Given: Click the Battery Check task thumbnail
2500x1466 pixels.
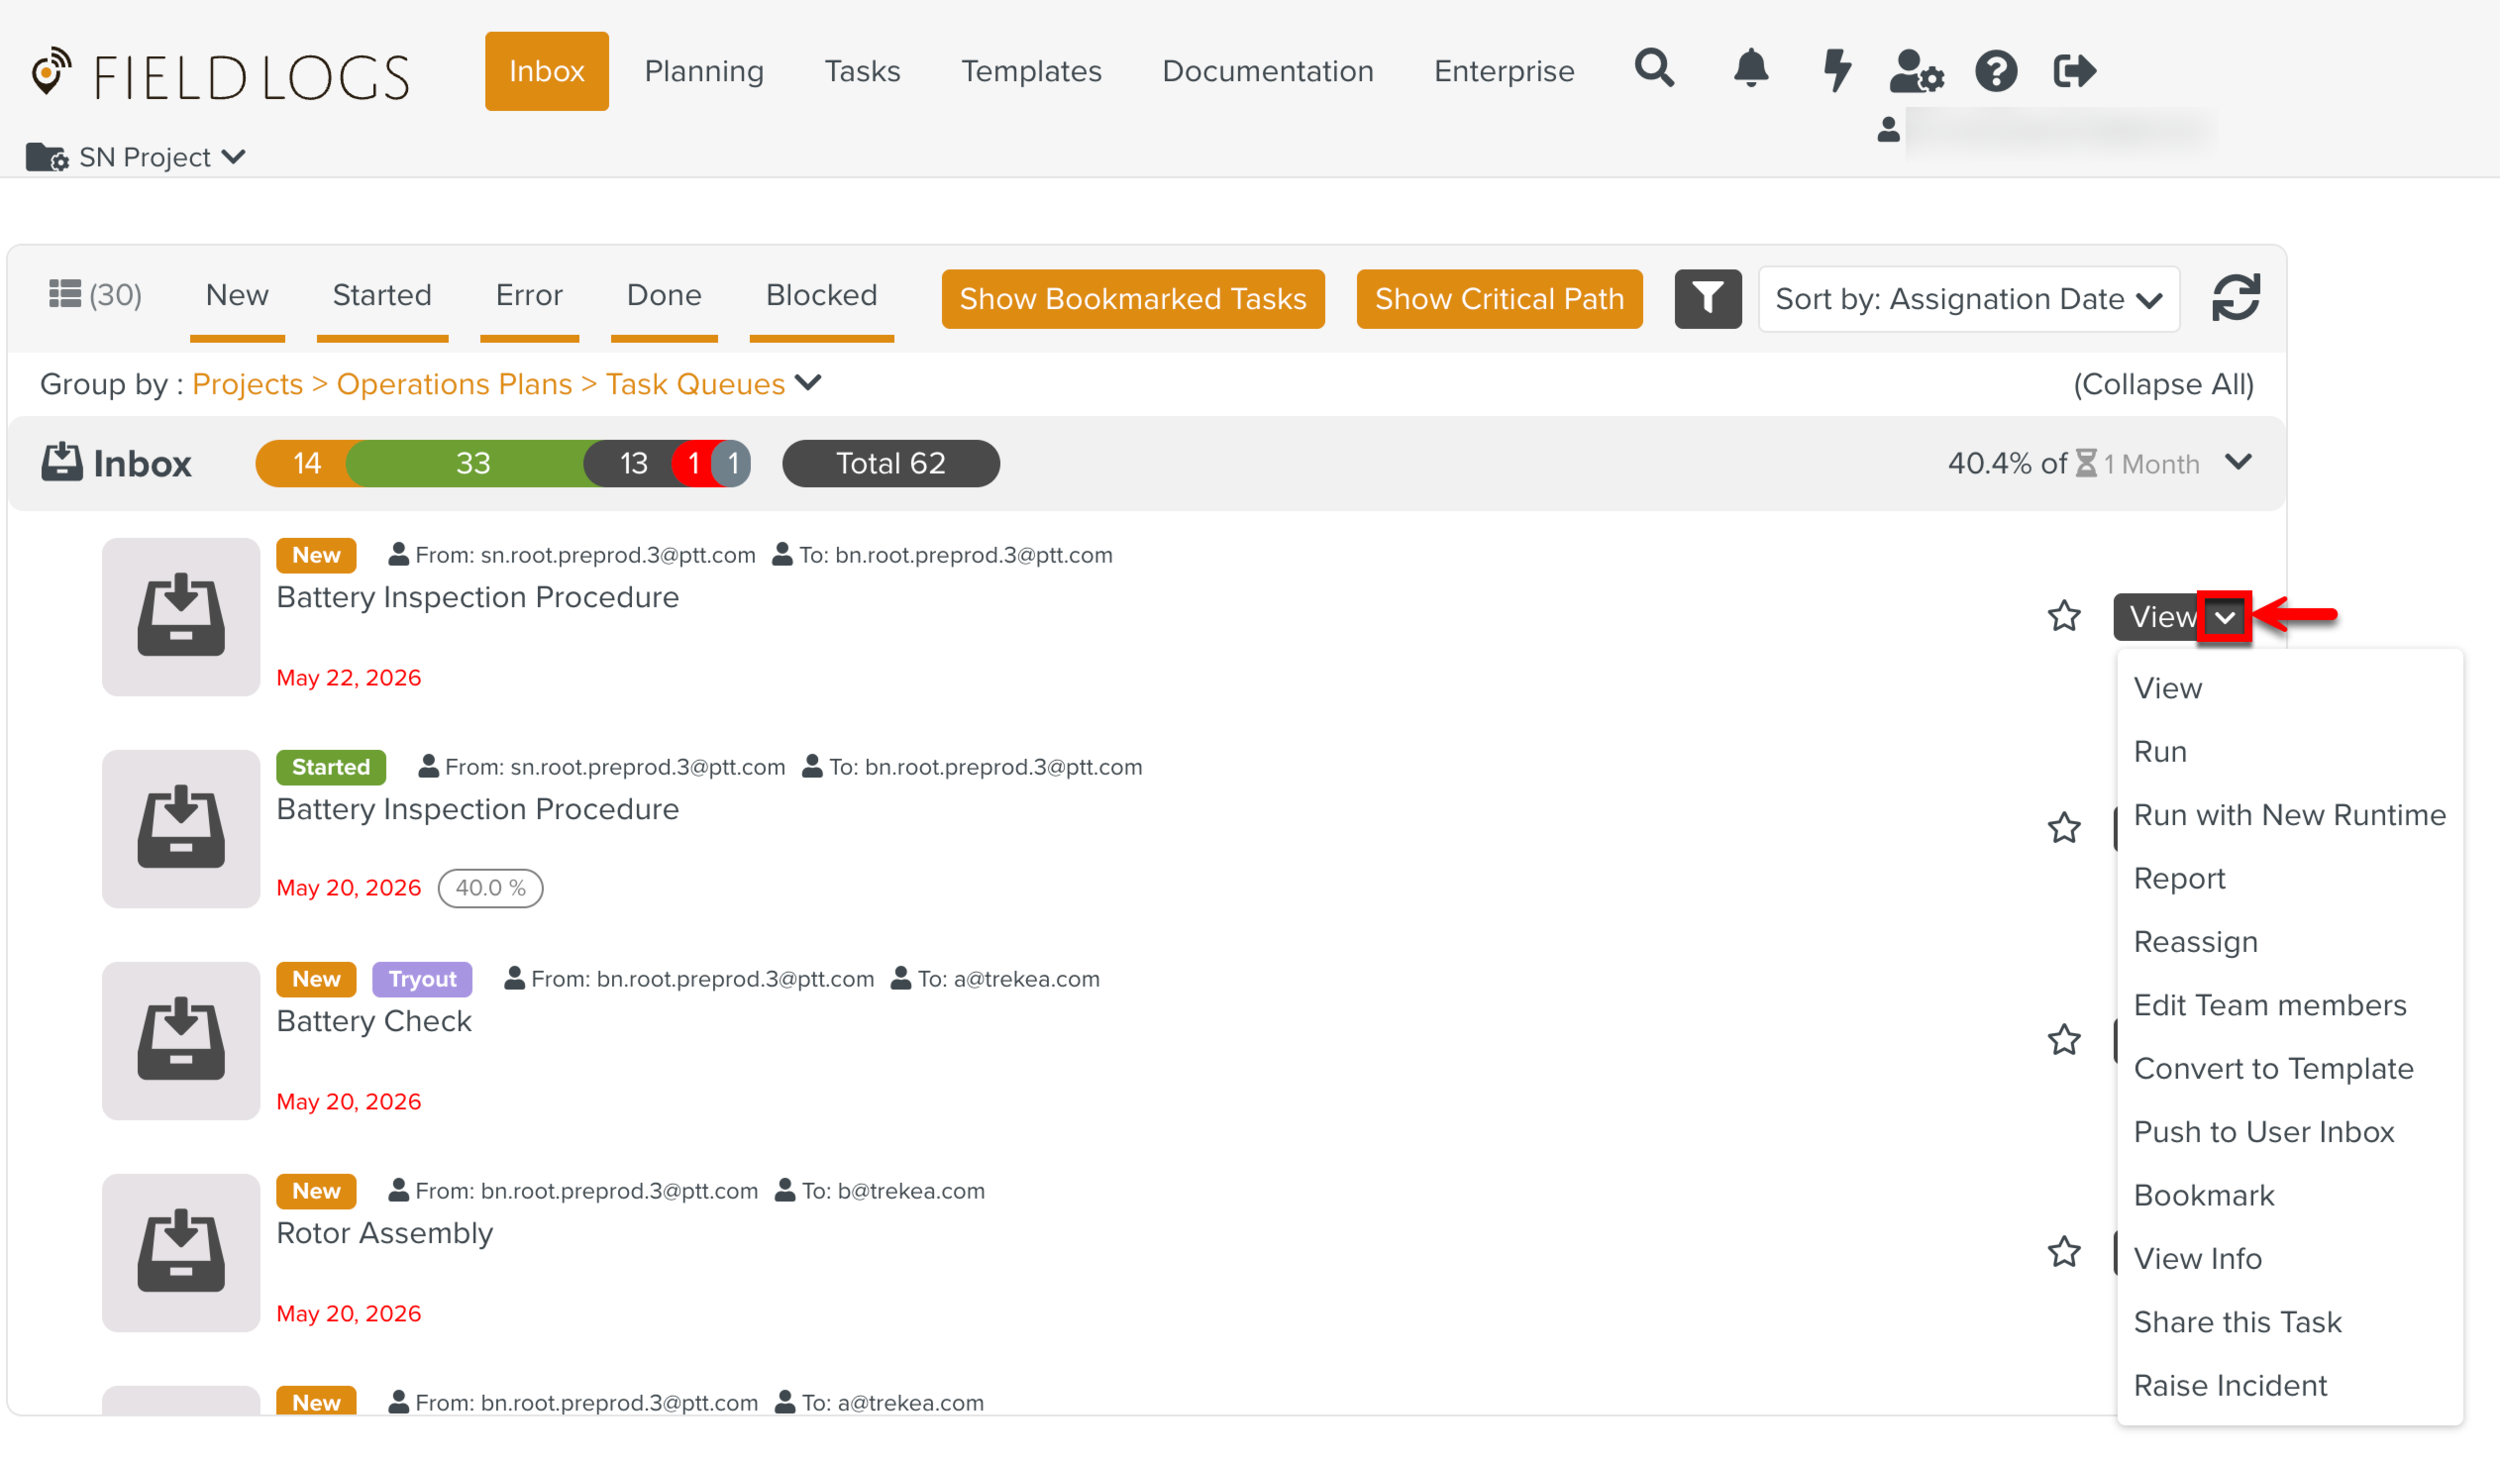Looking at the screenshot, I should (181, 1040).
